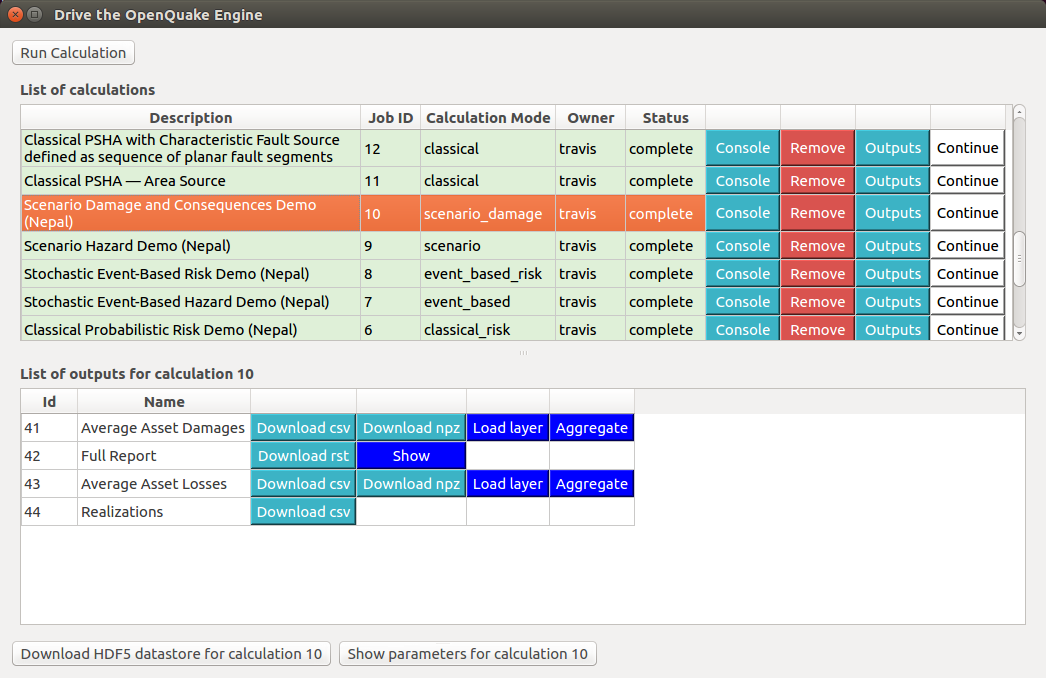Show the Full Report output

coord(411,455)
